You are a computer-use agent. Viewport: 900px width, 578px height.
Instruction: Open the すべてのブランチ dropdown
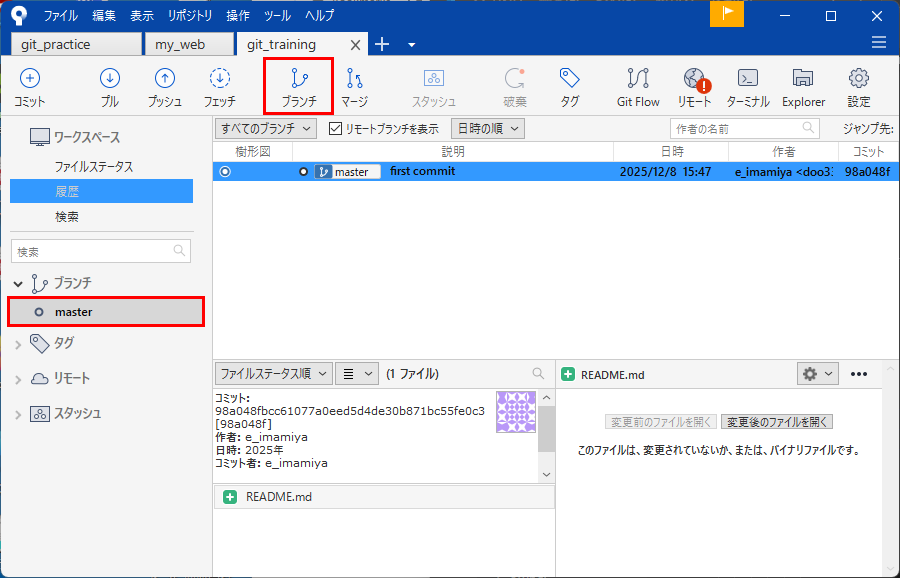266,129
